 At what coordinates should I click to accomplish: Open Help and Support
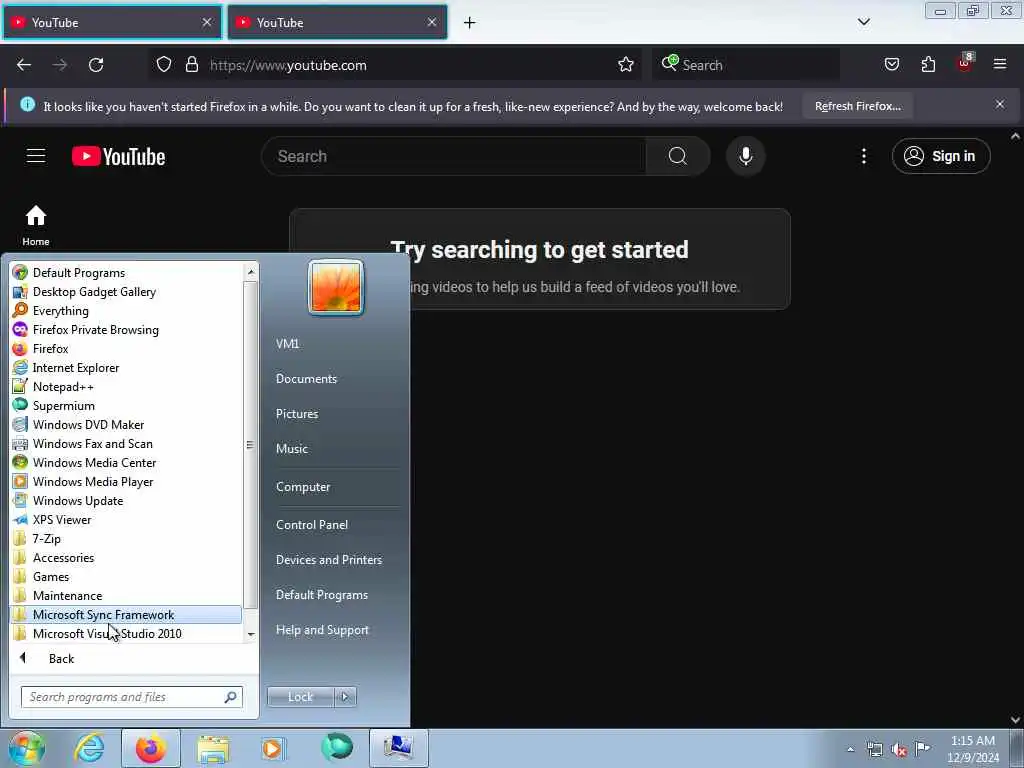pyautogui.click(x=322, y=630)
